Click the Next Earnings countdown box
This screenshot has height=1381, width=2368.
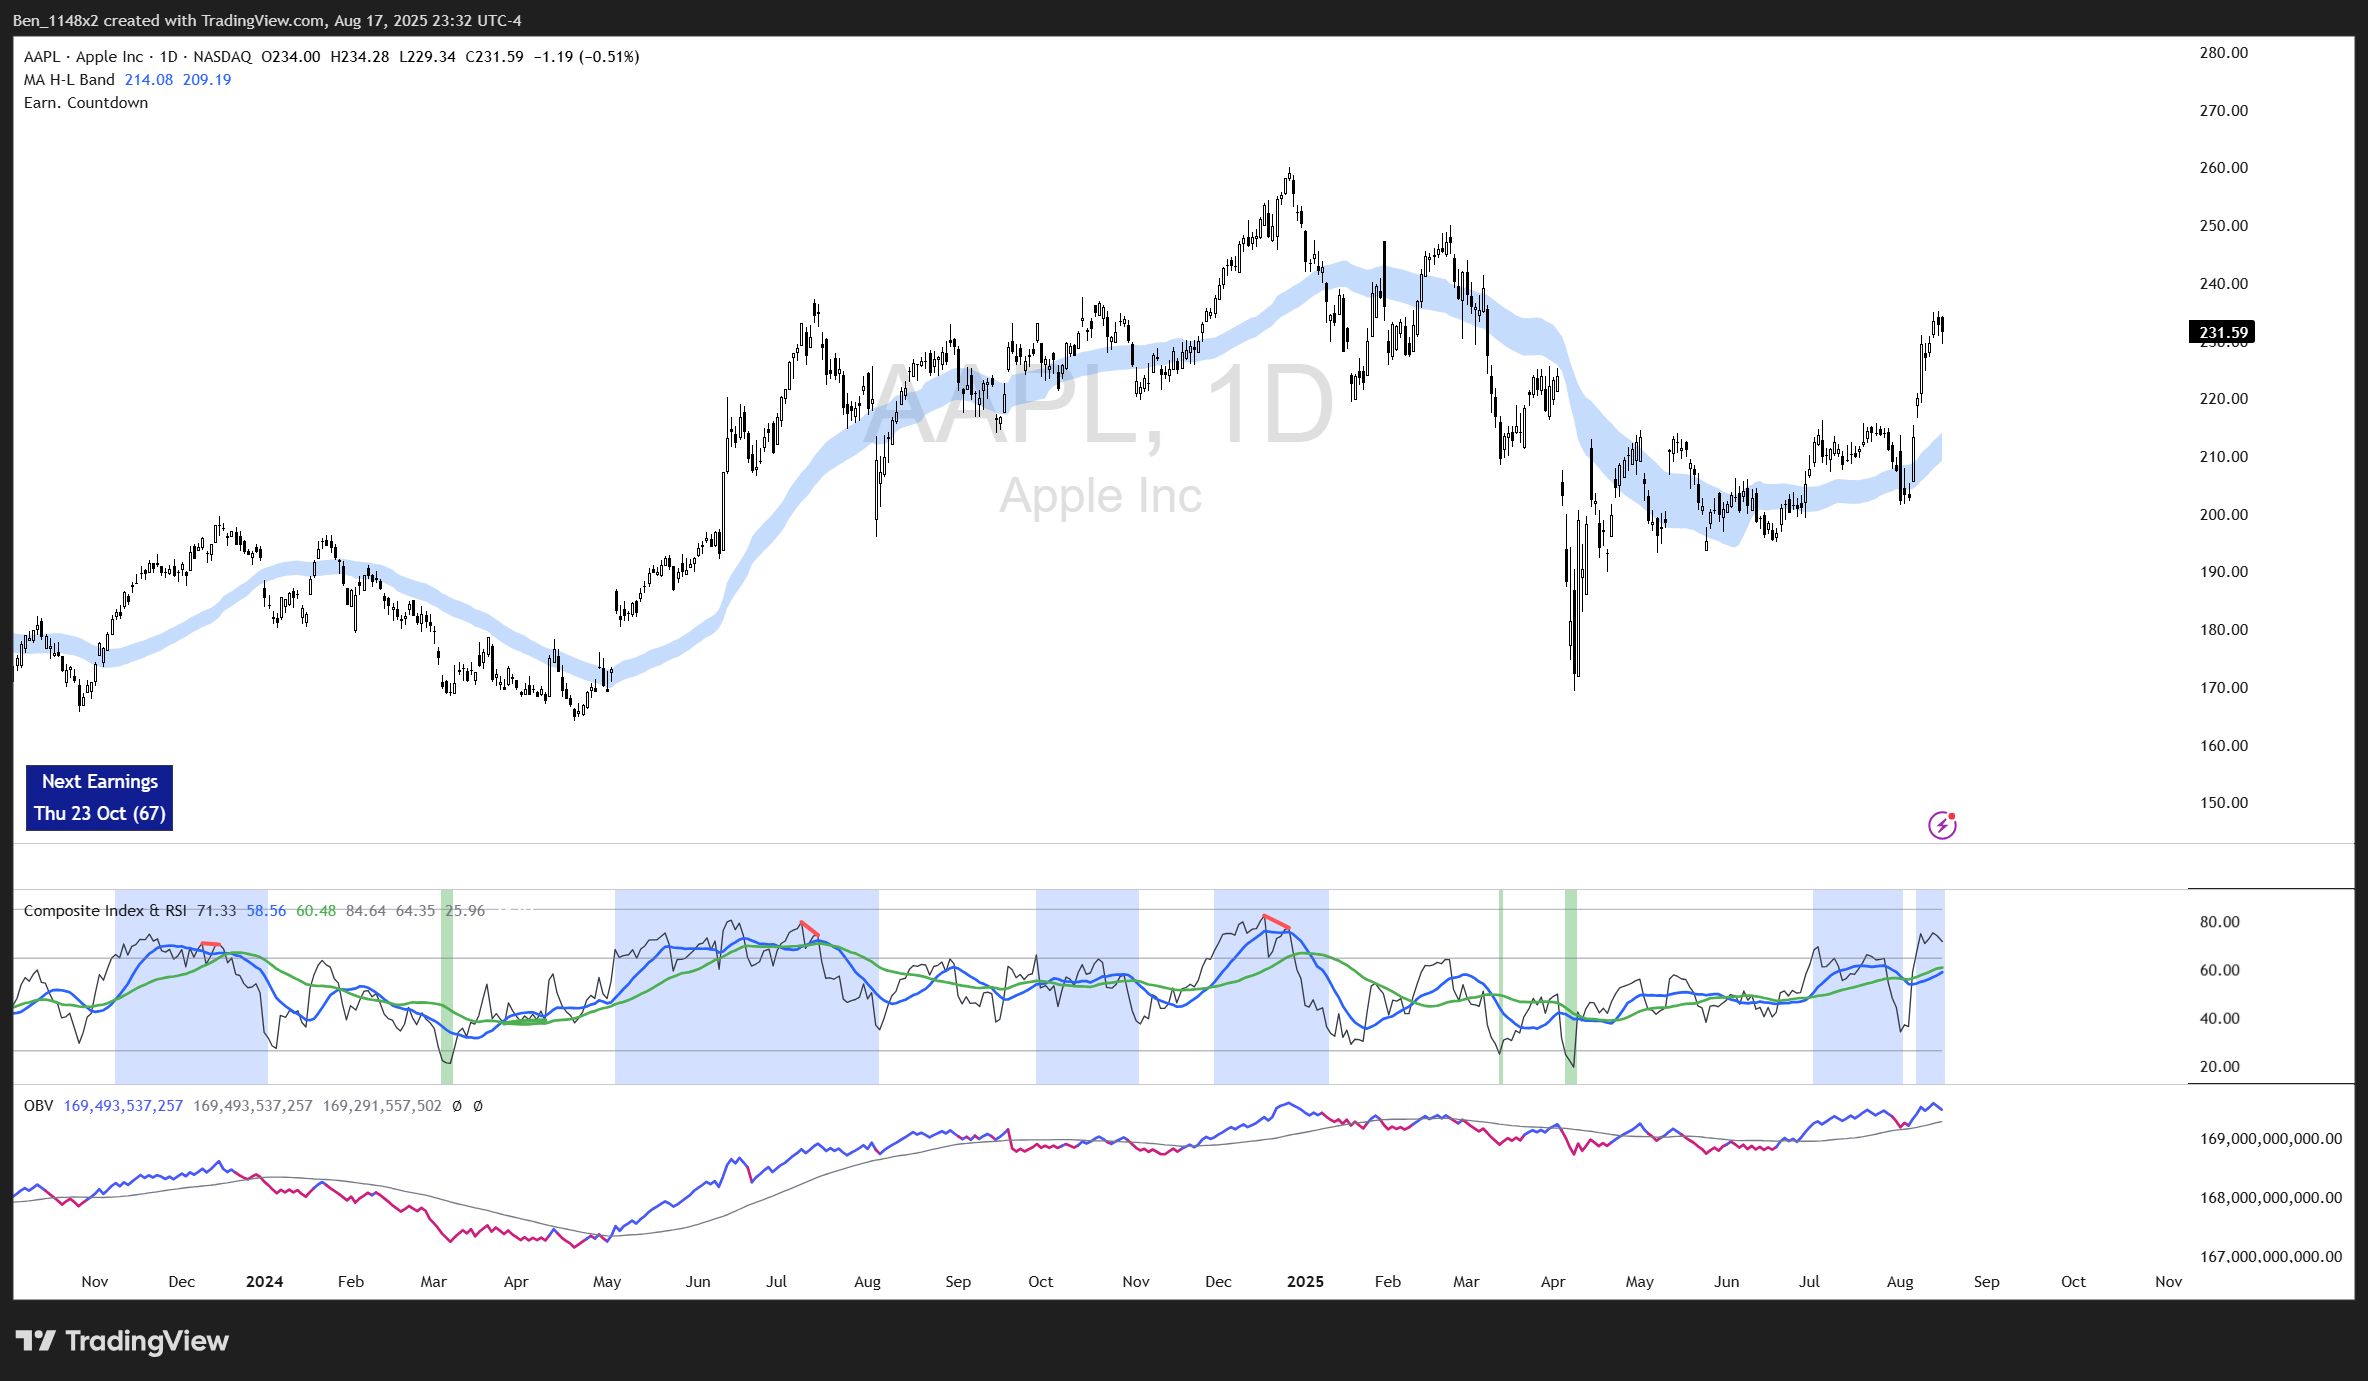tap(99, 797)
